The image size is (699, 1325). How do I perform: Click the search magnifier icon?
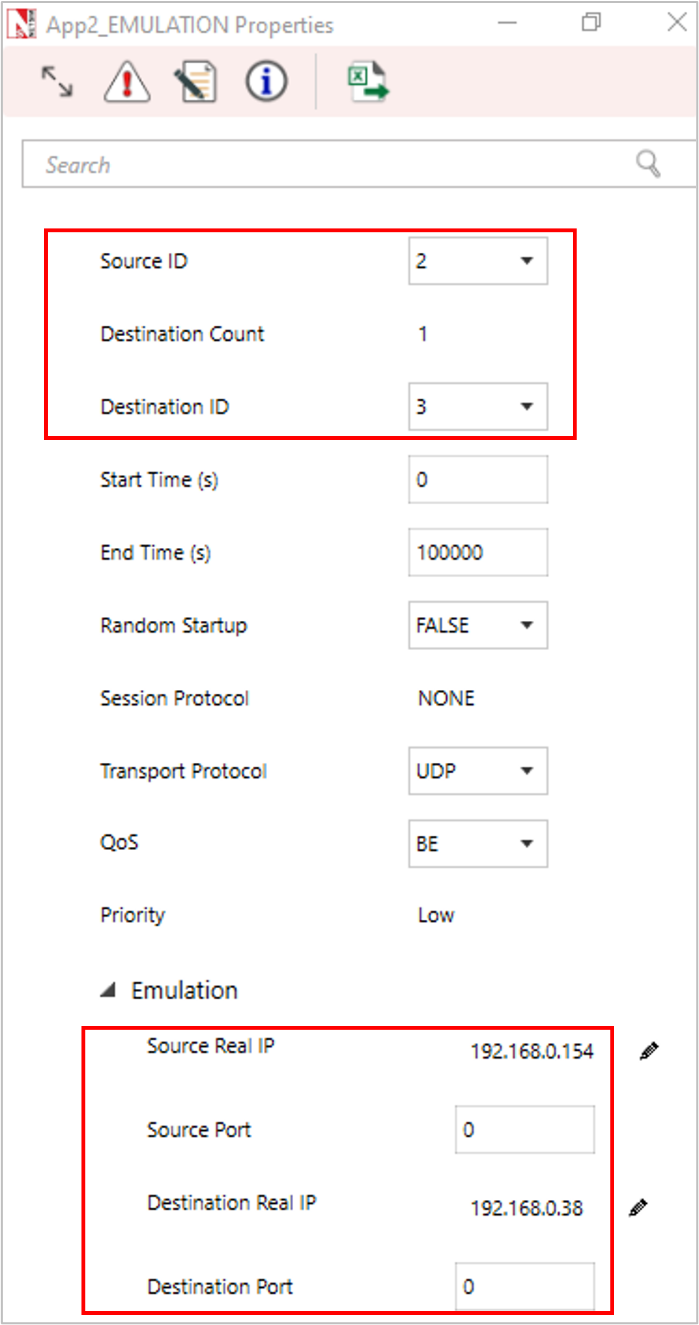click(x=648, y=164)
